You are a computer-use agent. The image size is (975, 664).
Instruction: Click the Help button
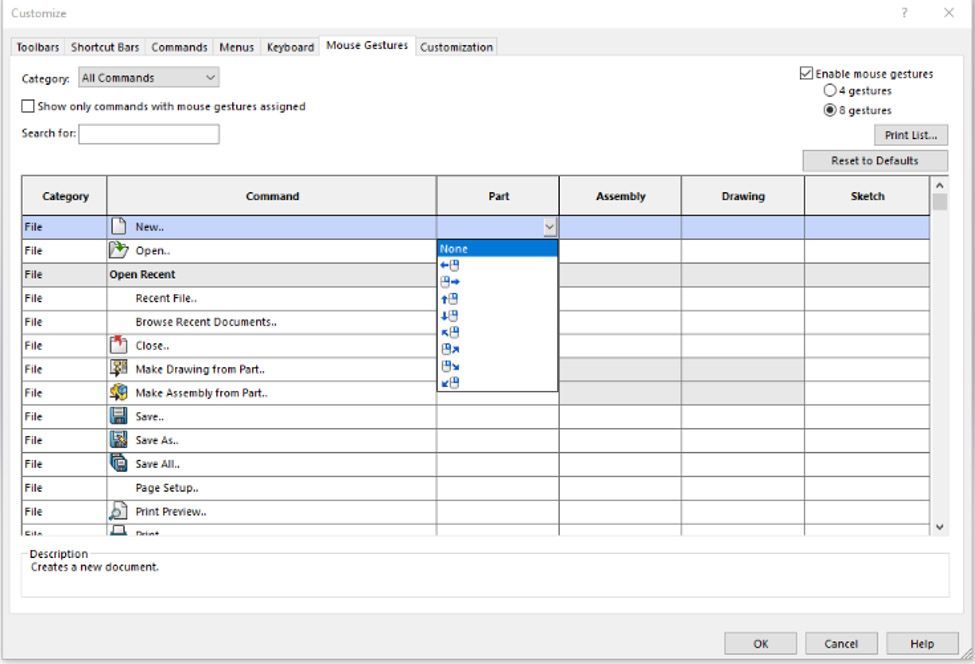click(922, 643)
